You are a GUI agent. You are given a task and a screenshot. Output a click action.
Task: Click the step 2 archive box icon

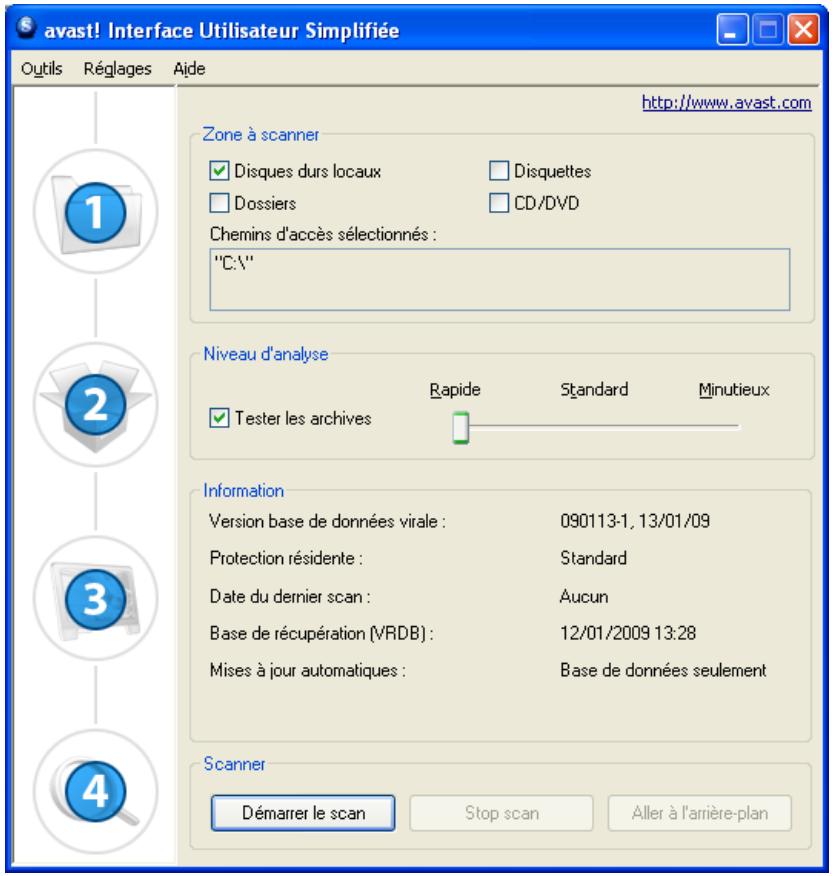(96, 404)
